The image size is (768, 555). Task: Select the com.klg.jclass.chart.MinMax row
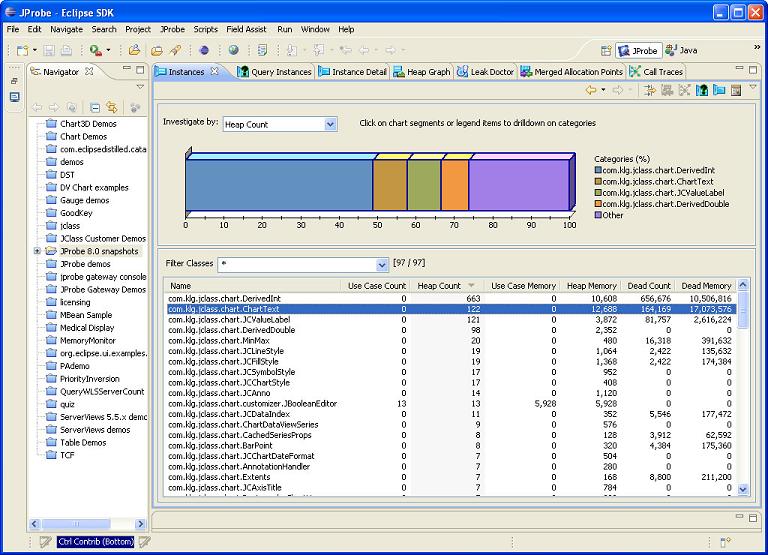[x=451, y=340]
